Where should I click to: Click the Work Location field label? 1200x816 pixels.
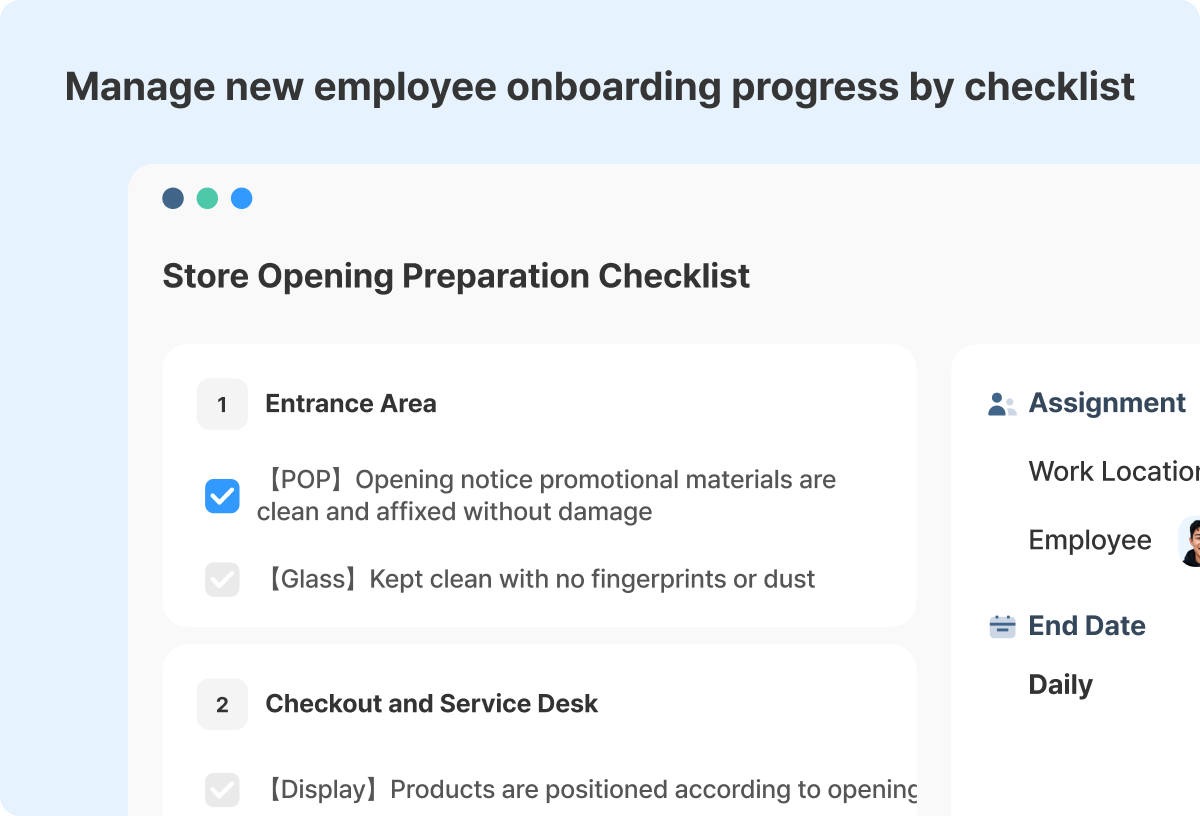1114,471
